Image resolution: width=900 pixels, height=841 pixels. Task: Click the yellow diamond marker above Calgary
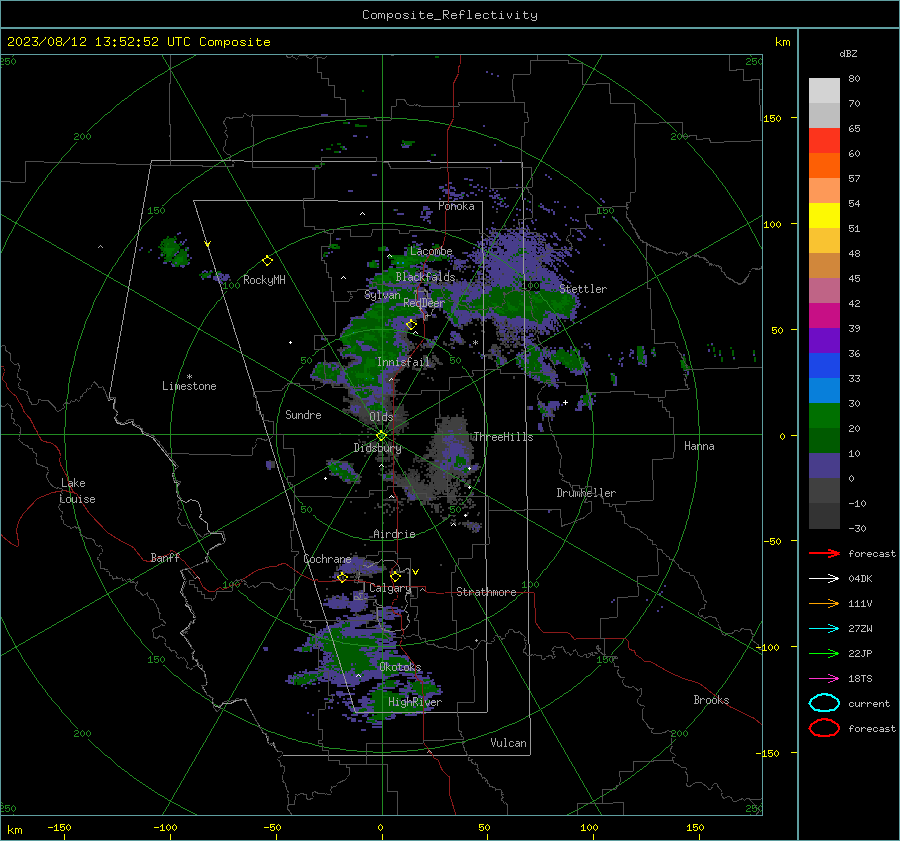pyautogui.click(x=395, y=576)
